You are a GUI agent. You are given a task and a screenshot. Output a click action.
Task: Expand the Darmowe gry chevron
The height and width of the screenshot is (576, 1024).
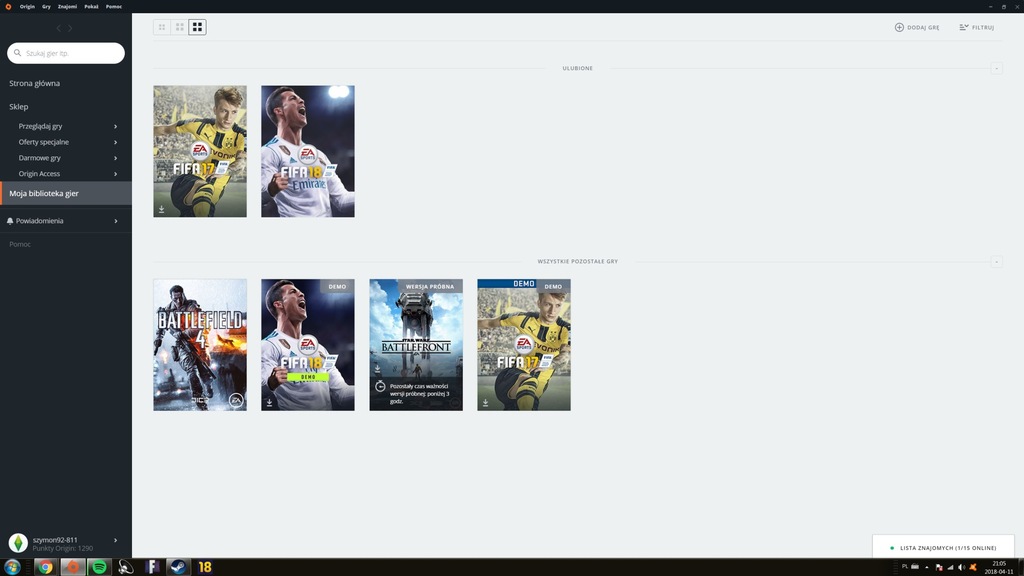[x=116, y=158]
